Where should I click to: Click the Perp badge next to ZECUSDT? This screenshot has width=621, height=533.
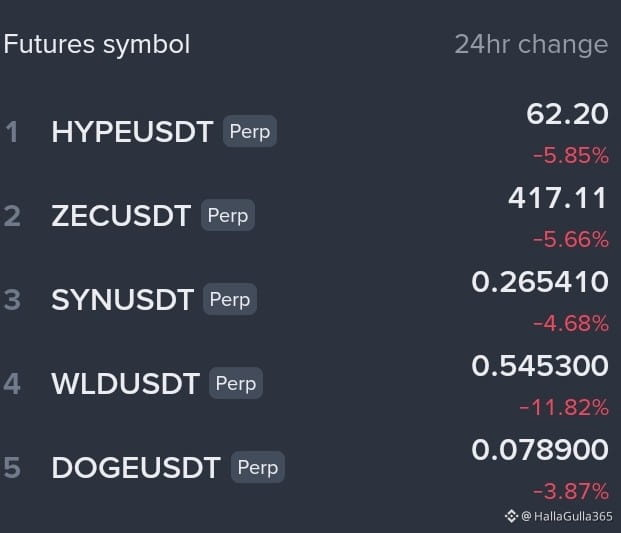(x=228, y=215)
